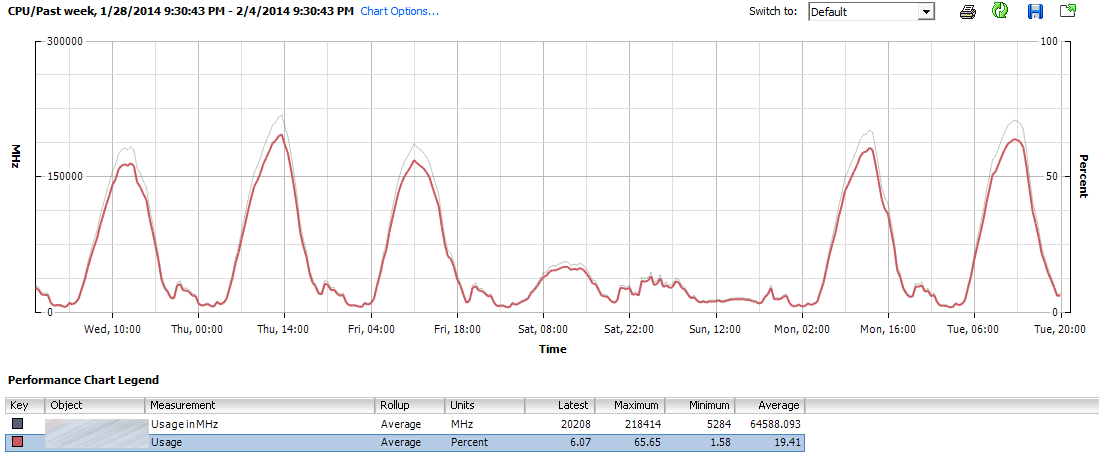The width and height of the screenshot is (1099, 469).
Task: Click the Thu, 14:00 time label
Action: pos(285,329)
